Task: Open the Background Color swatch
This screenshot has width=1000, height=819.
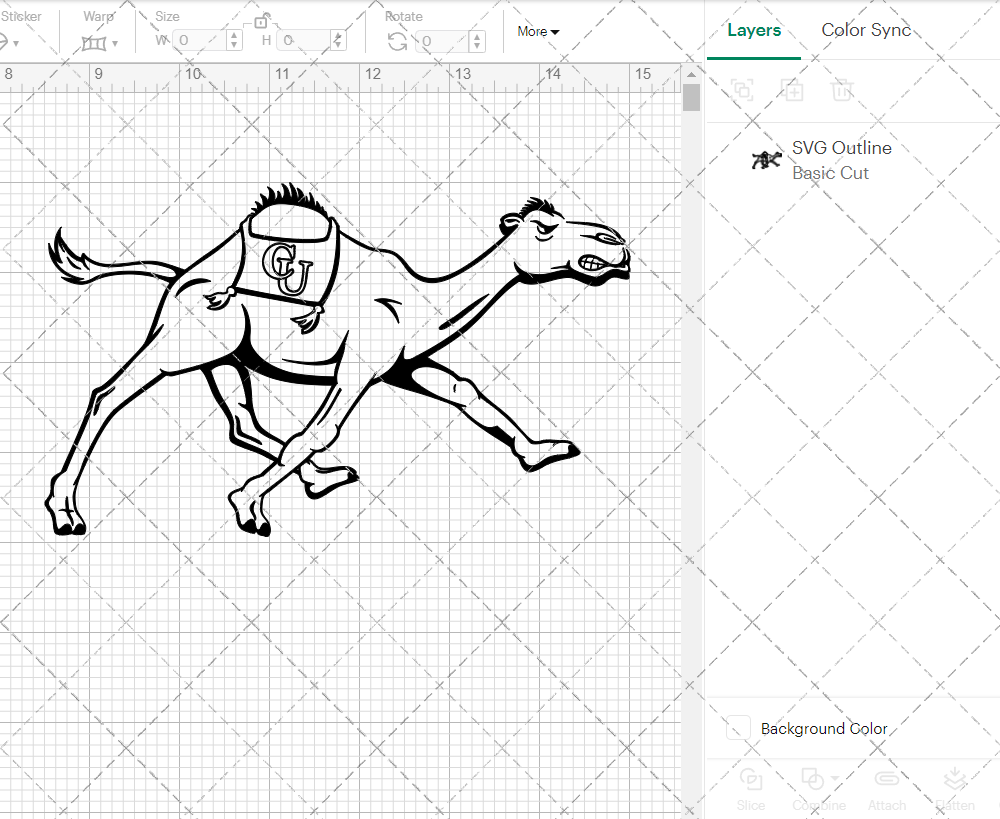Action: coord(737,729)
